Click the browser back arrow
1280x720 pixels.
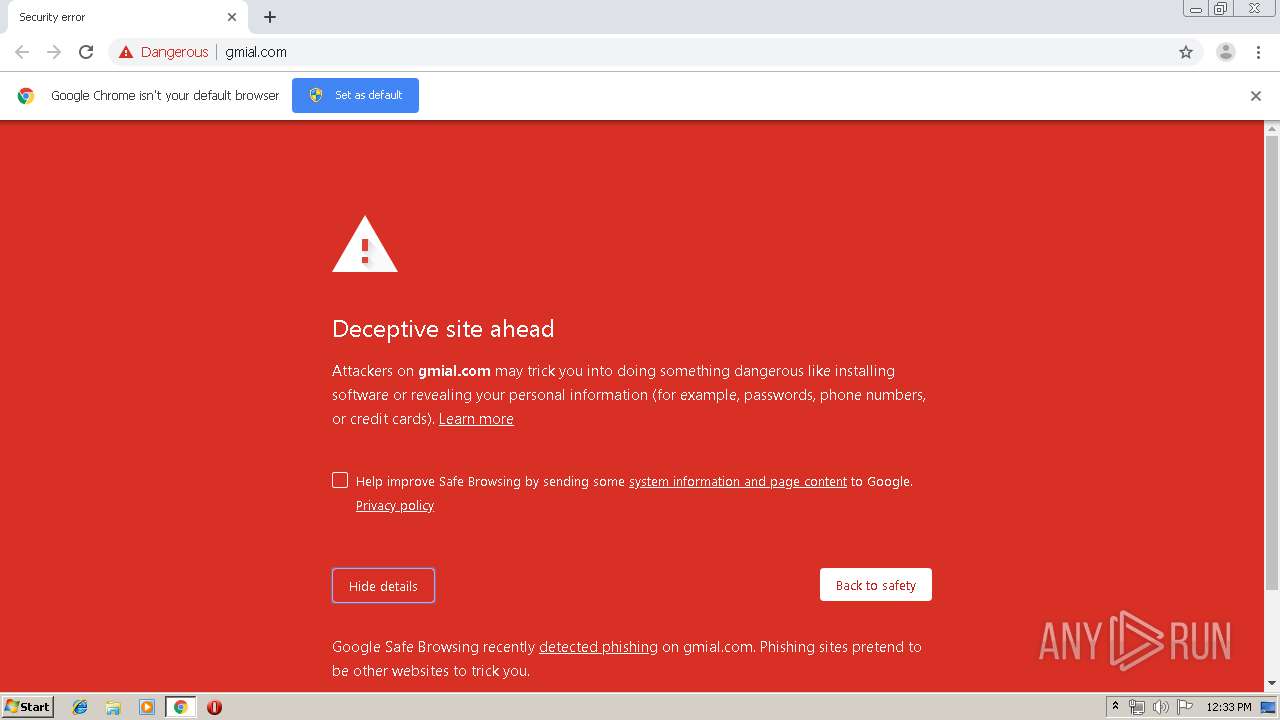pyautogui.click(x=22, y=52)
